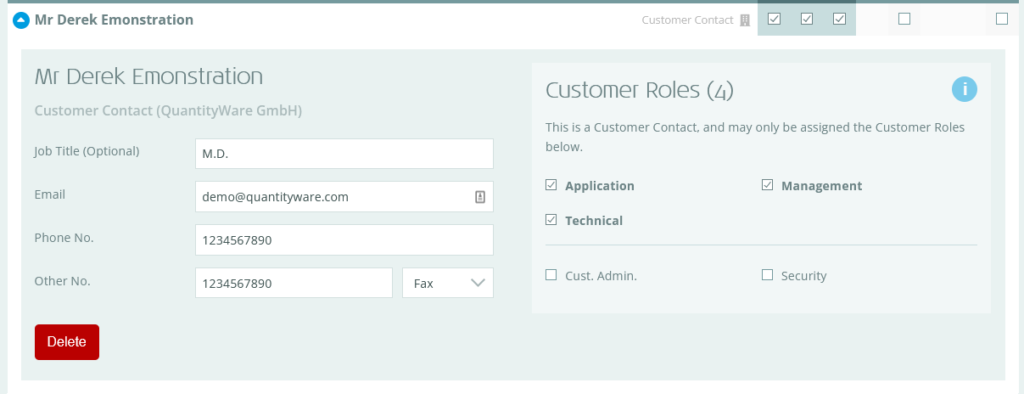Click the Other No. input field
Viewport: 1024px width, 394px height.
tap(294, 283)
